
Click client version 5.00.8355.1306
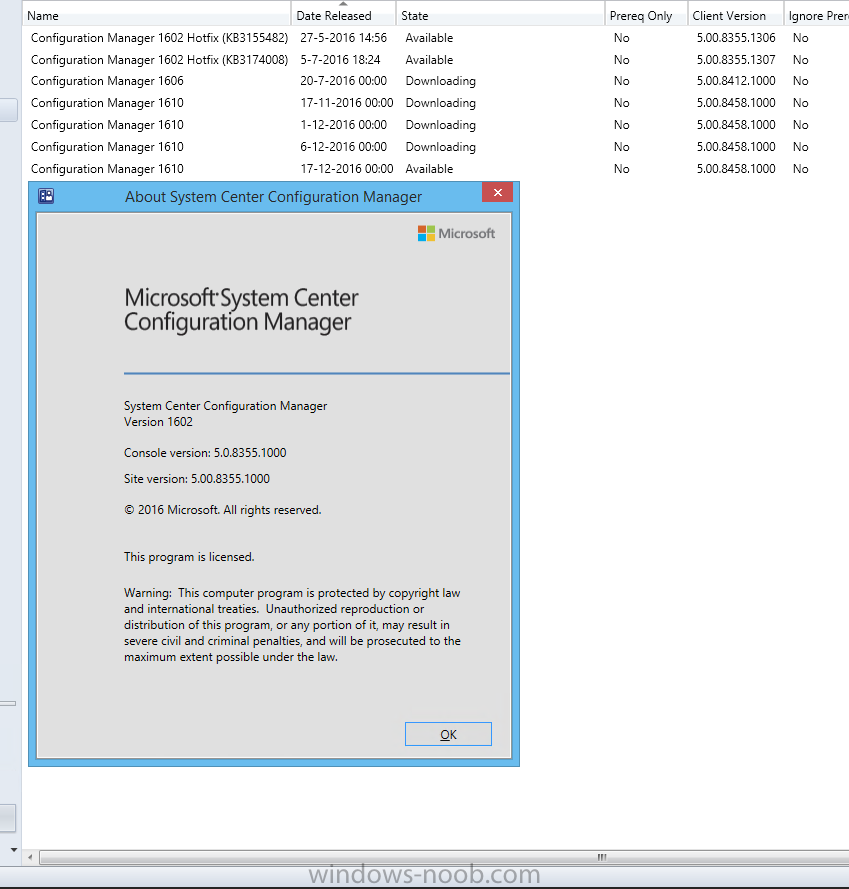[736, 38]
